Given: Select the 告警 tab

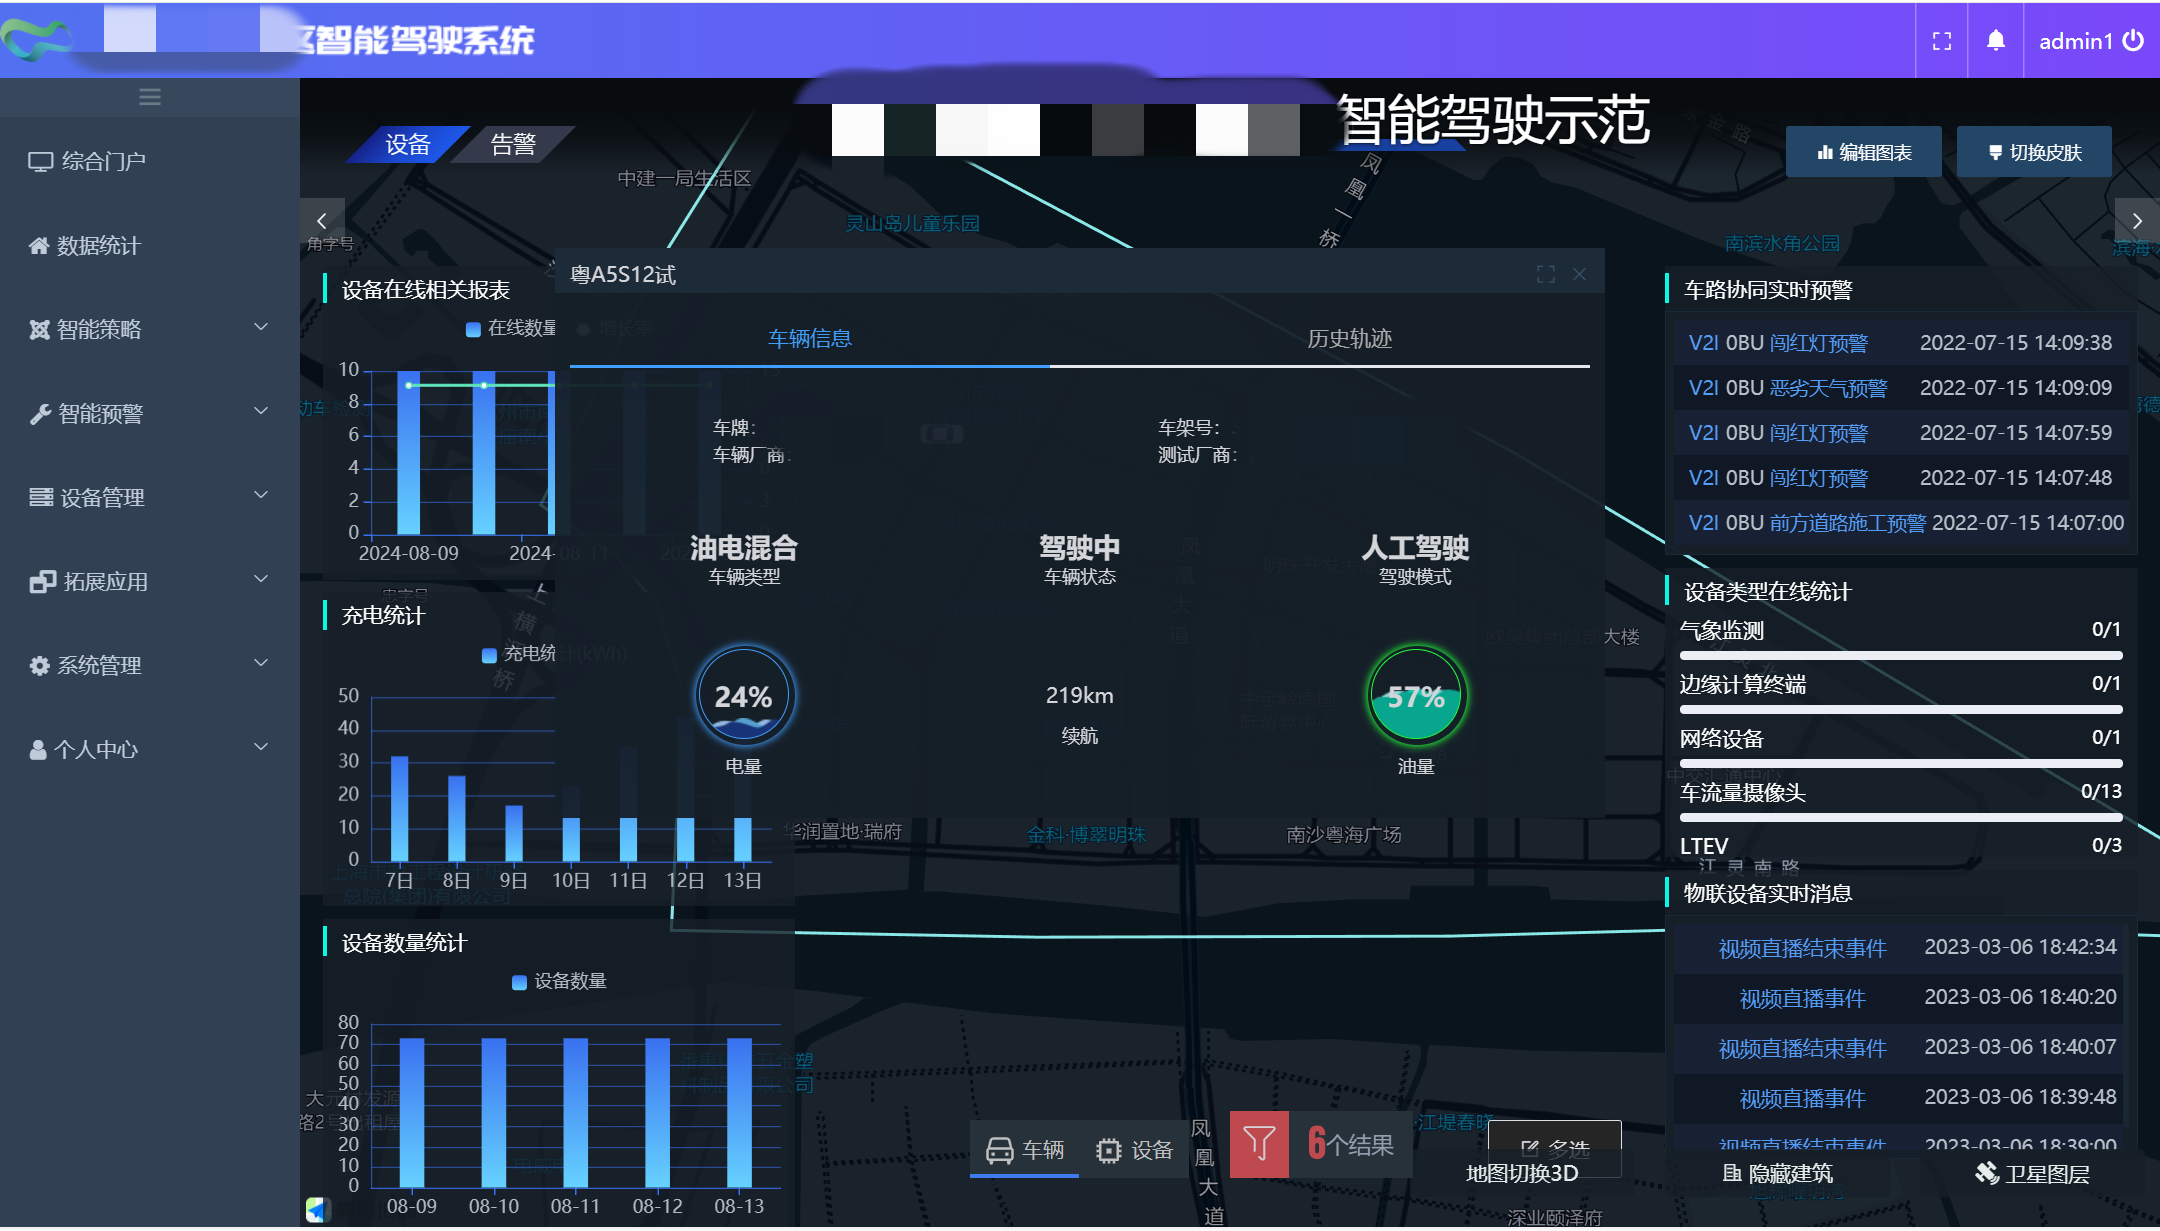Looking at the screenshot, I should 513,145.
